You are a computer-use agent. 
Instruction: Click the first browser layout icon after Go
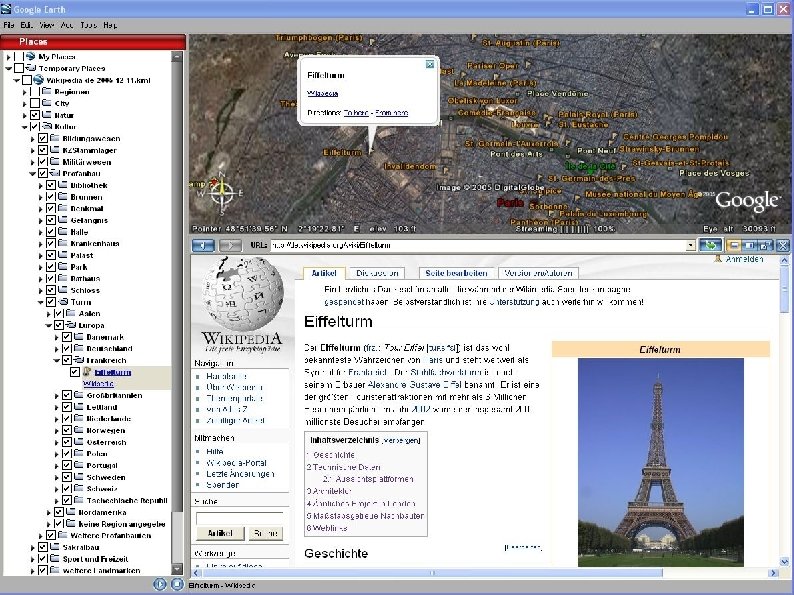(x=734, y=246)
